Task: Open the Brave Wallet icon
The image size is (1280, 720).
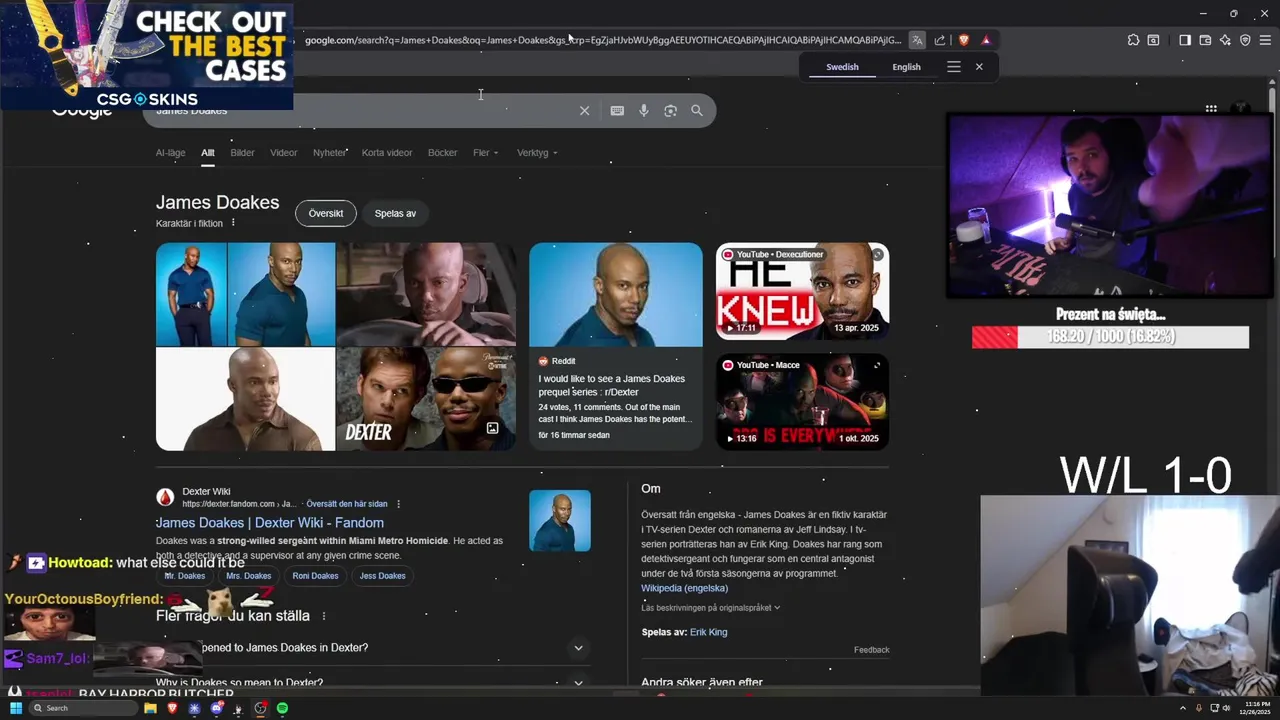Action: tap(1205, 40)
